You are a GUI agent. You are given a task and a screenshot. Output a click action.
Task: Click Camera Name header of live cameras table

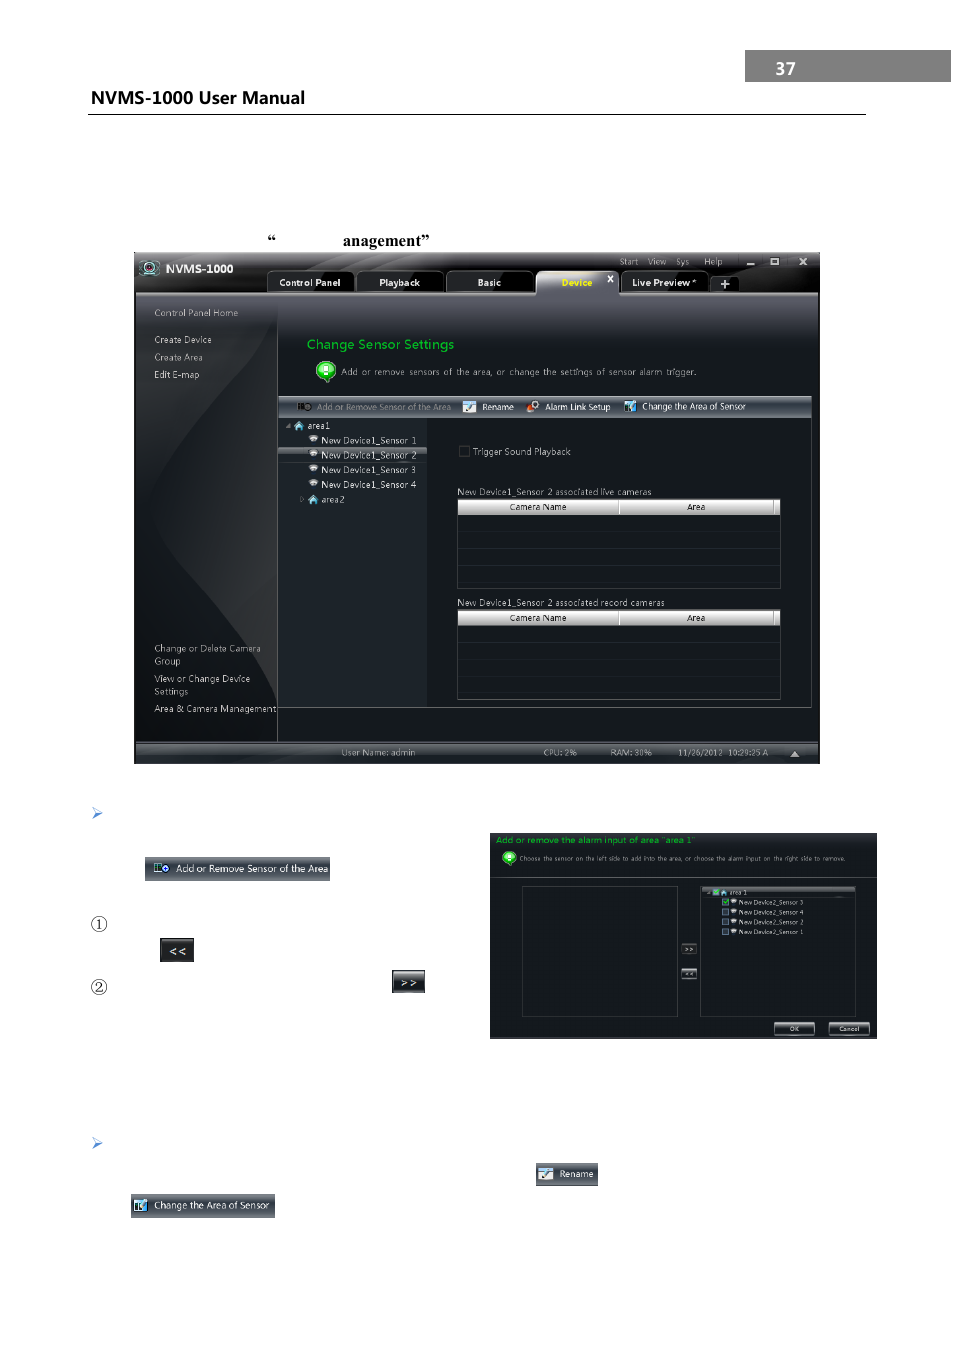(x=538, y=507)
